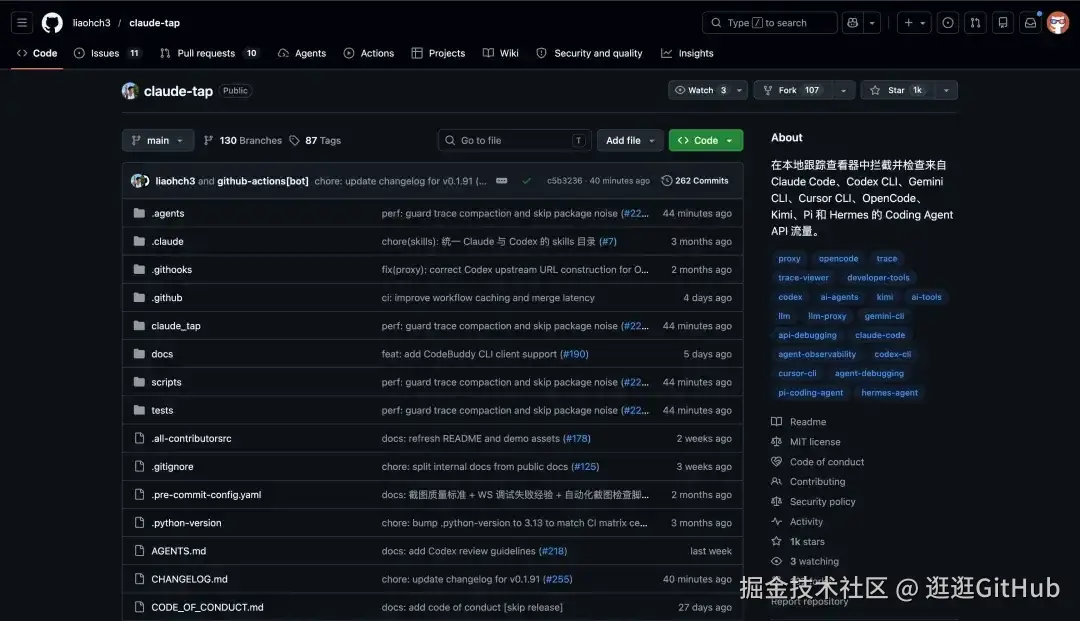1080x621 pixels.
Task: Open the Contributing link
Action: 818,482
